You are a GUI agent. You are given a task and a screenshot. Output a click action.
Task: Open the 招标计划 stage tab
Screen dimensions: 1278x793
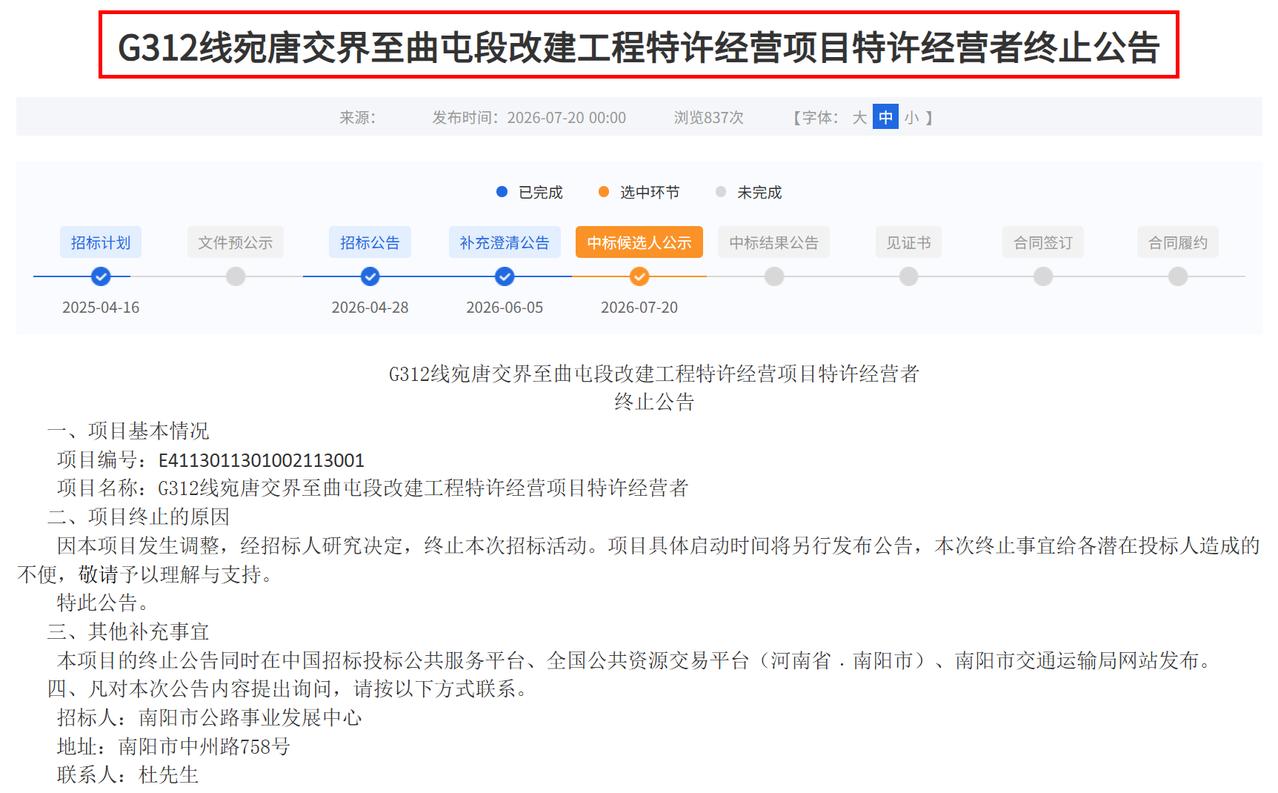pos(100,242)
